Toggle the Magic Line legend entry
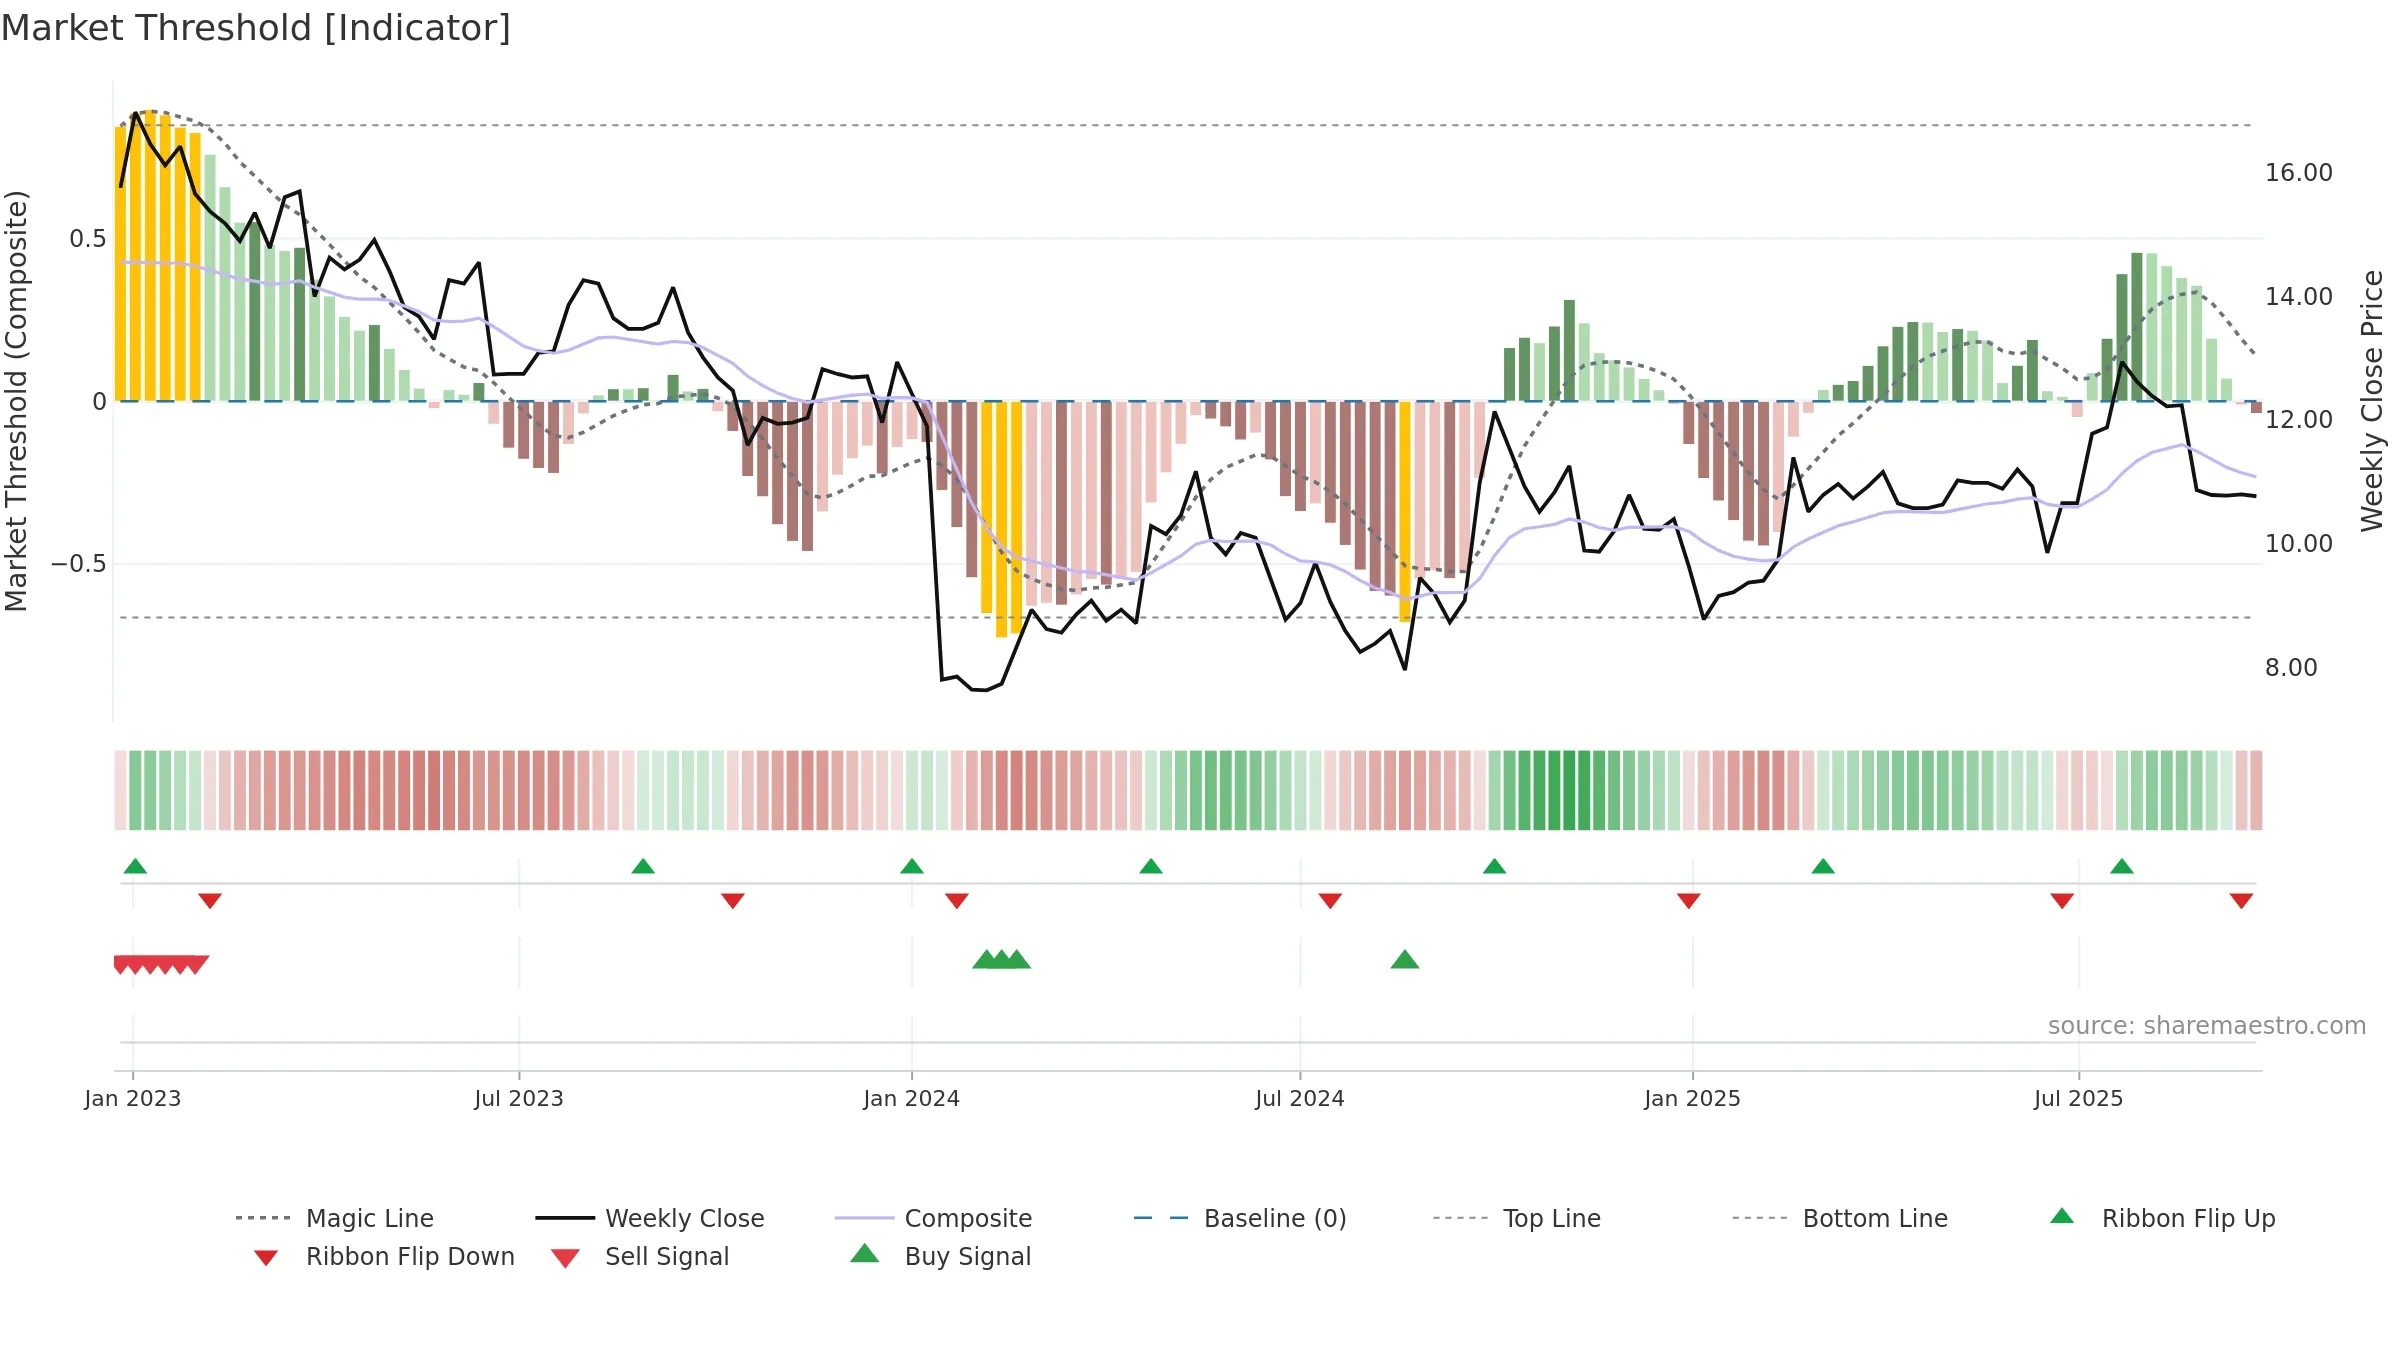The height and width of the screenshot is (1350, 2400). tap(335, 1218)
